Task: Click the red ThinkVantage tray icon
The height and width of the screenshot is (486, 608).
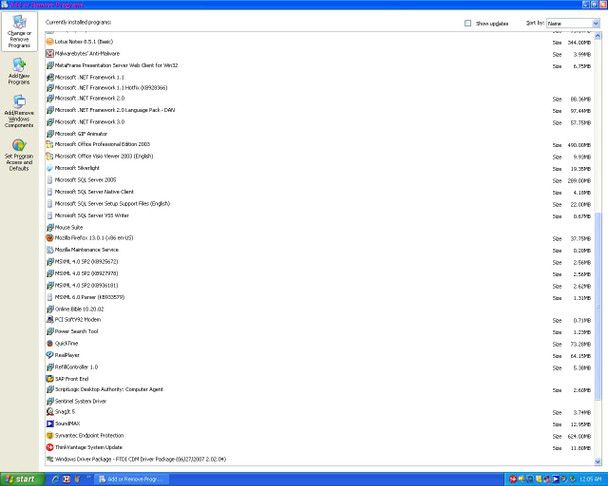Action: [513, 479]
